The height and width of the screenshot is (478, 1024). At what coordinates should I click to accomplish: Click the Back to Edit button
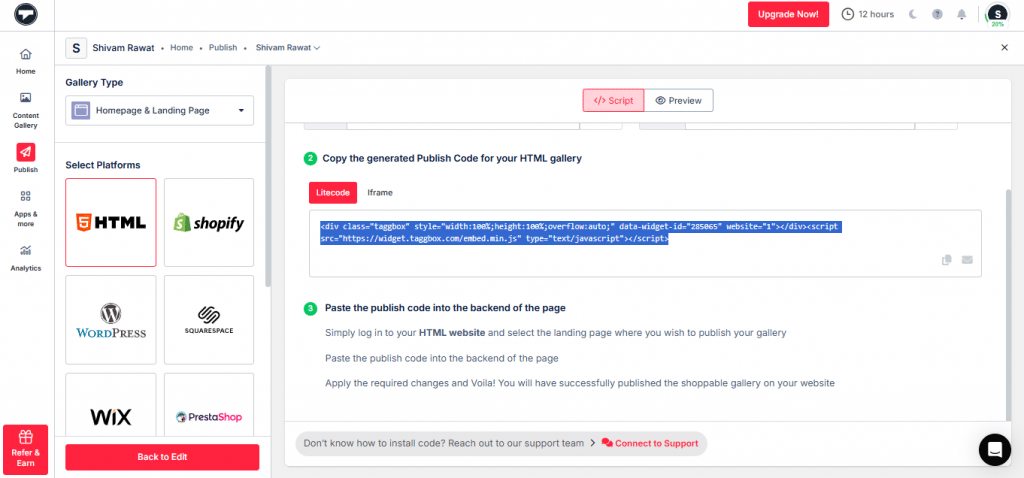(x=162, y=457)
